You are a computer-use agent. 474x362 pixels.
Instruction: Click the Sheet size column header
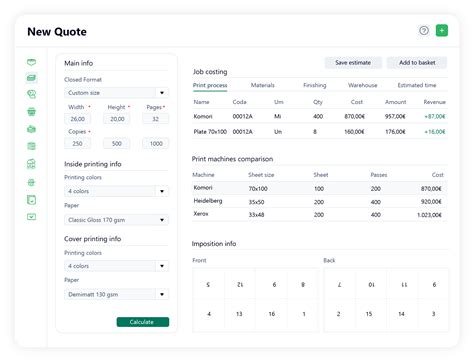261,175
